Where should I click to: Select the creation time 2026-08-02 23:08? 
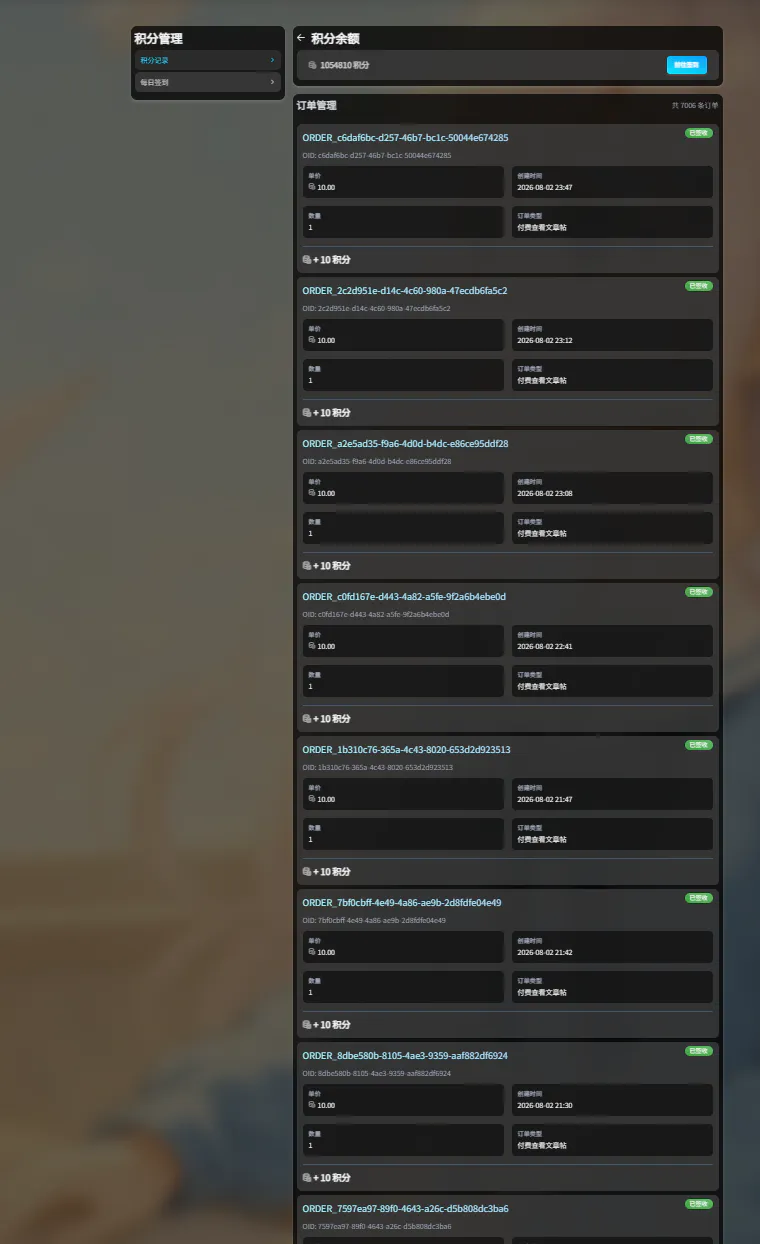[545, 493]
